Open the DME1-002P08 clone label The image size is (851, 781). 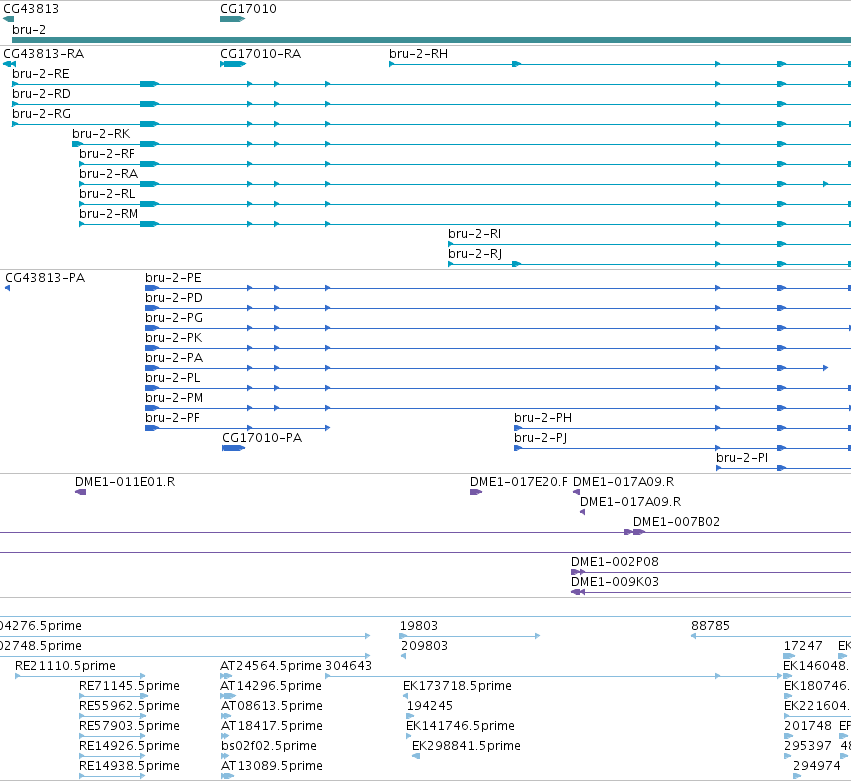615,562
